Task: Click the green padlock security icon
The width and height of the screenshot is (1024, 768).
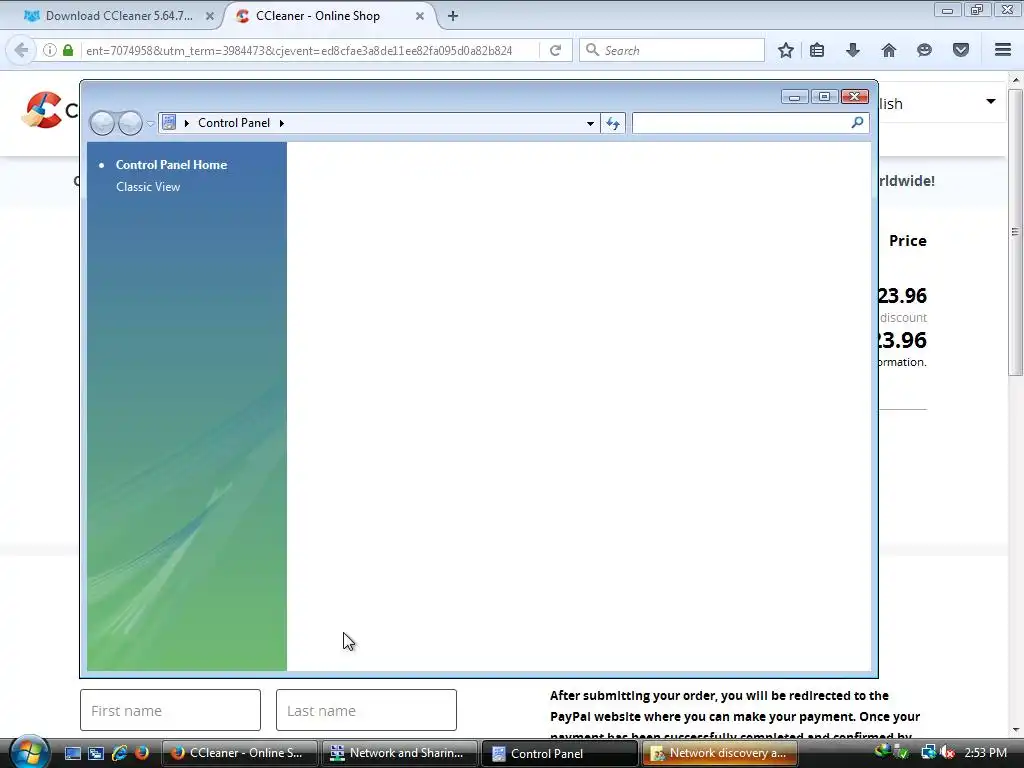Action: tap(68, 50)
